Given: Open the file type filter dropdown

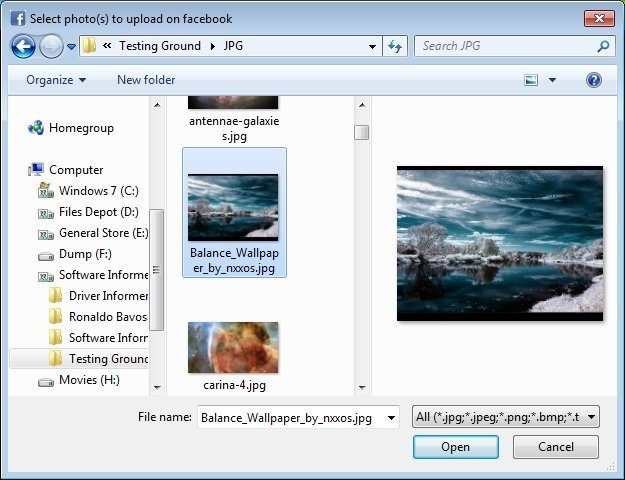Looking at the screenshot, I should [505, 417].
